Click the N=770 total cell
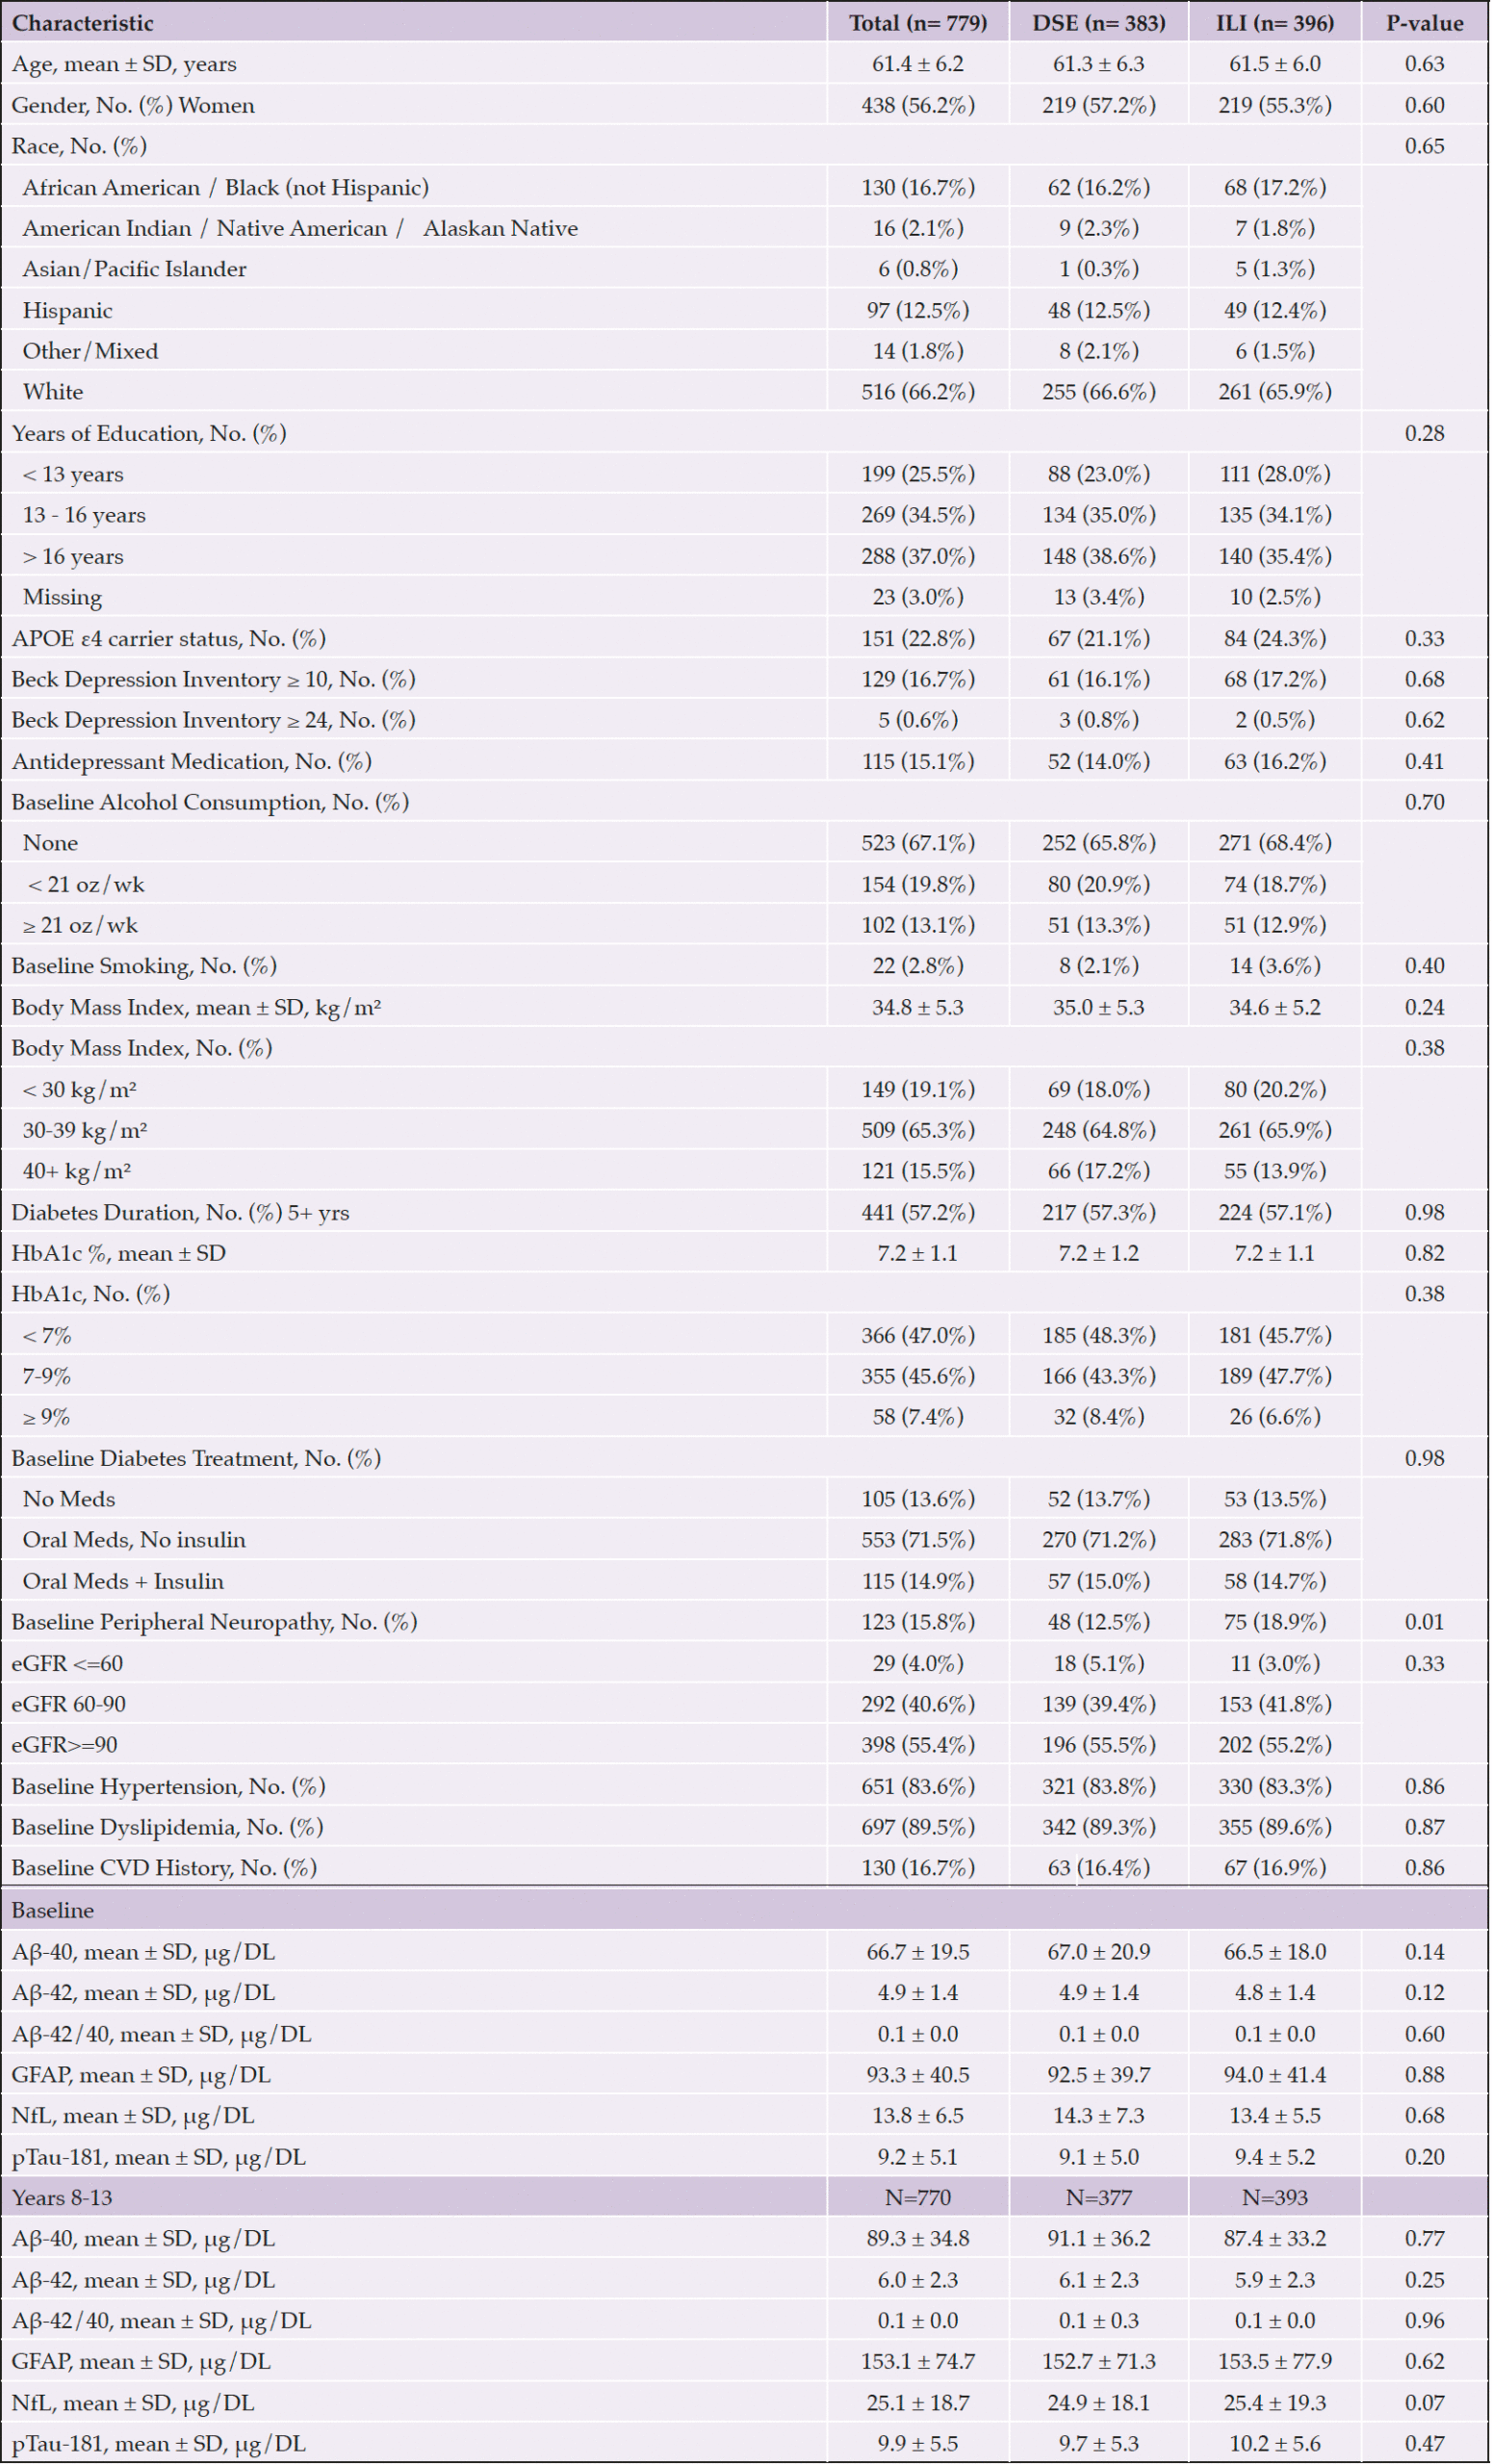This screenshot has width=1492, height=2464. pyautogui.click(x=918, y=2197)
